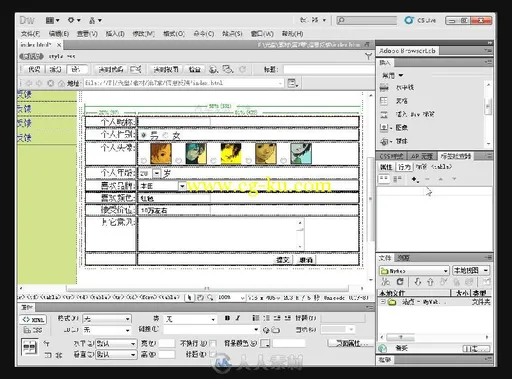Image resolution: width=512 pixels, height=379 pixels.
Task: Switch Property inspector to HTML mode
Action: coord(33,319)
